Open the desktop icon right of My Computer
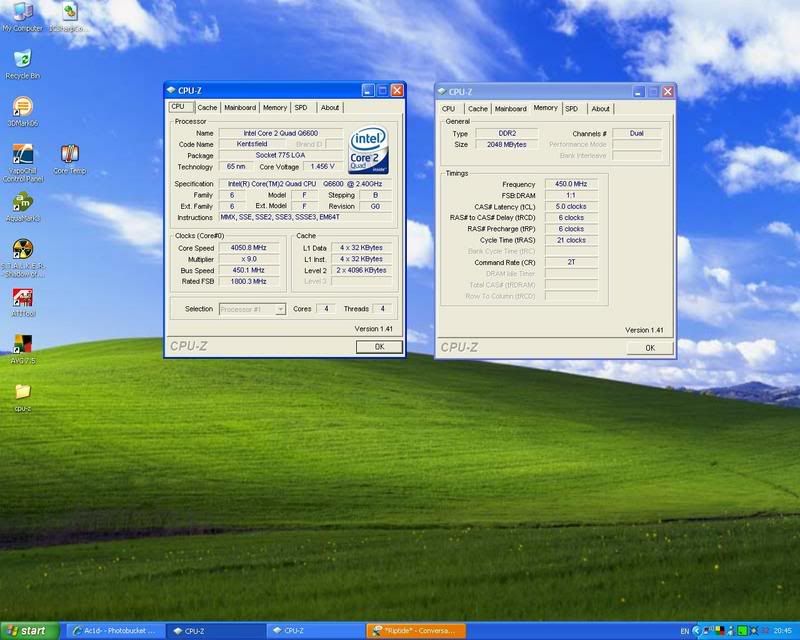The width and height of the screenshot is (800, 640). coord(69,16)
